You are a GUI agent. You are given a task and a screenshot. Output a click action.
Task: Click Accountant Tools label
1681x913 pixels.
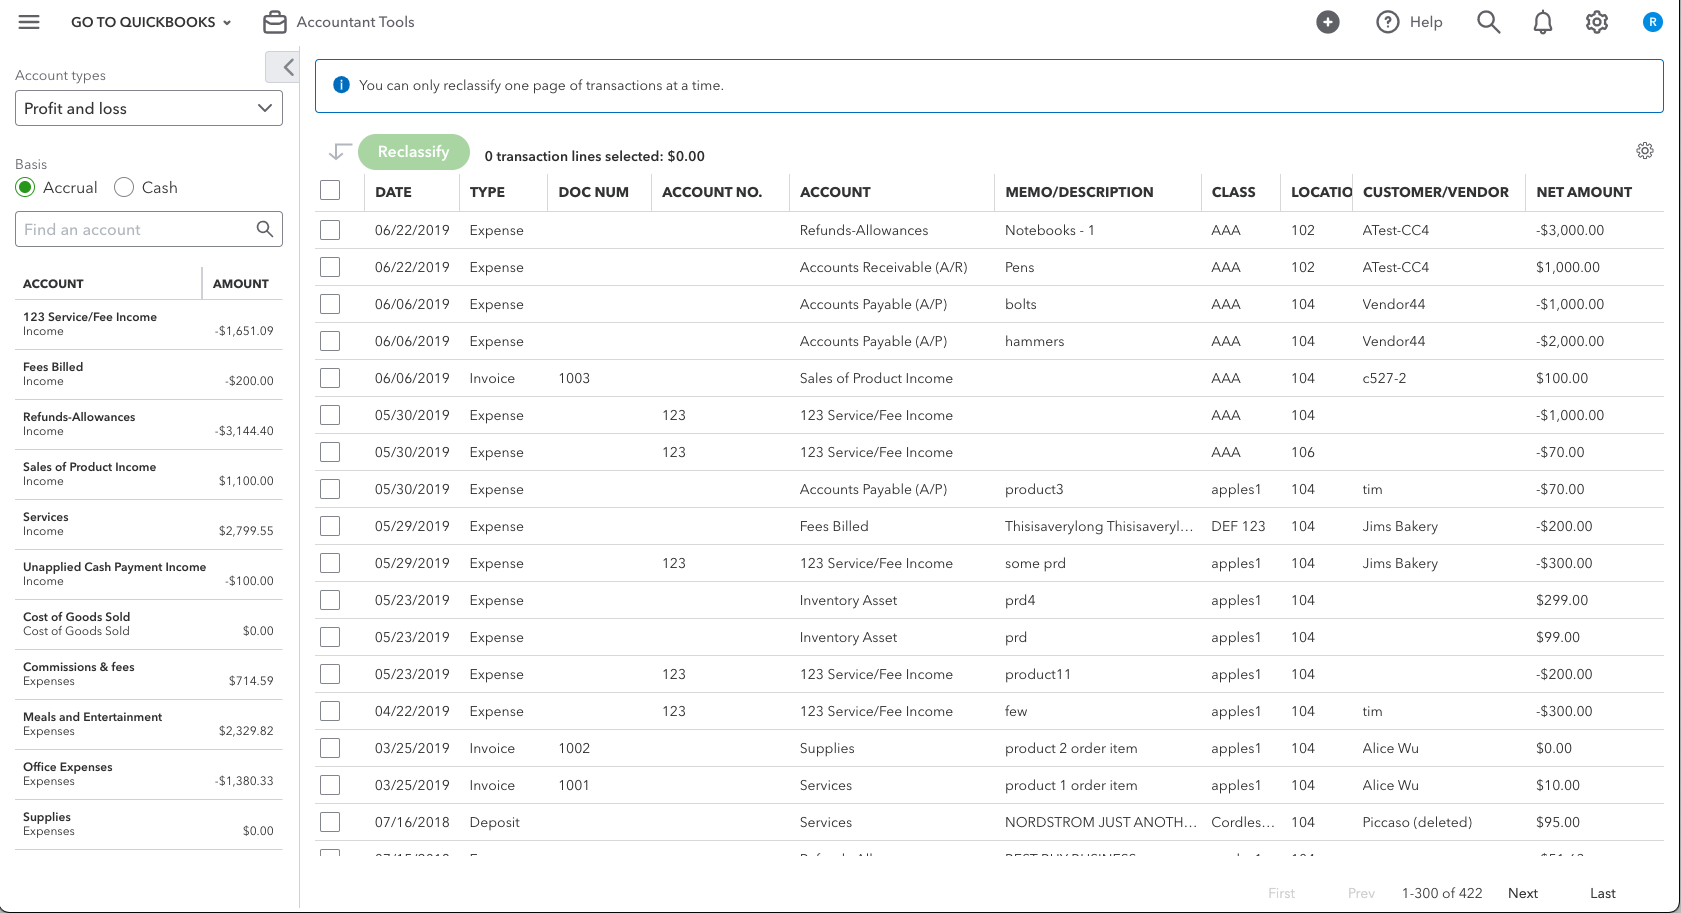(355, 22)
